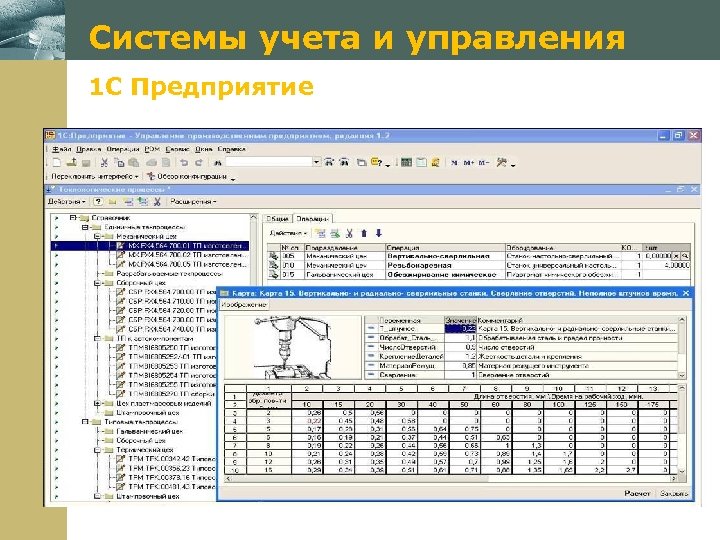
Task: Select the МатериалРежущ variable row
Action: (x=522, y=366)
